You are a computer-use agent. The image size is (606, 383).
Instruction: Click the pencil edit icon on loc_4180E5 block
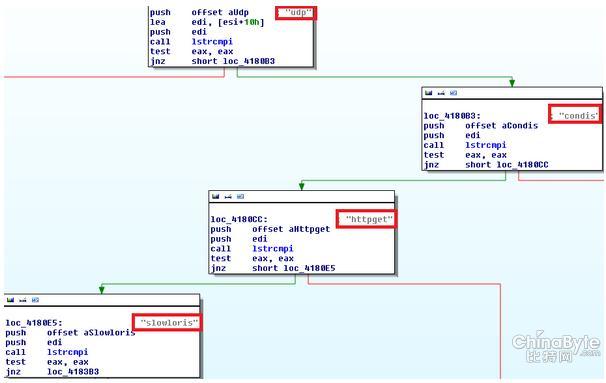tap(23, 300)
